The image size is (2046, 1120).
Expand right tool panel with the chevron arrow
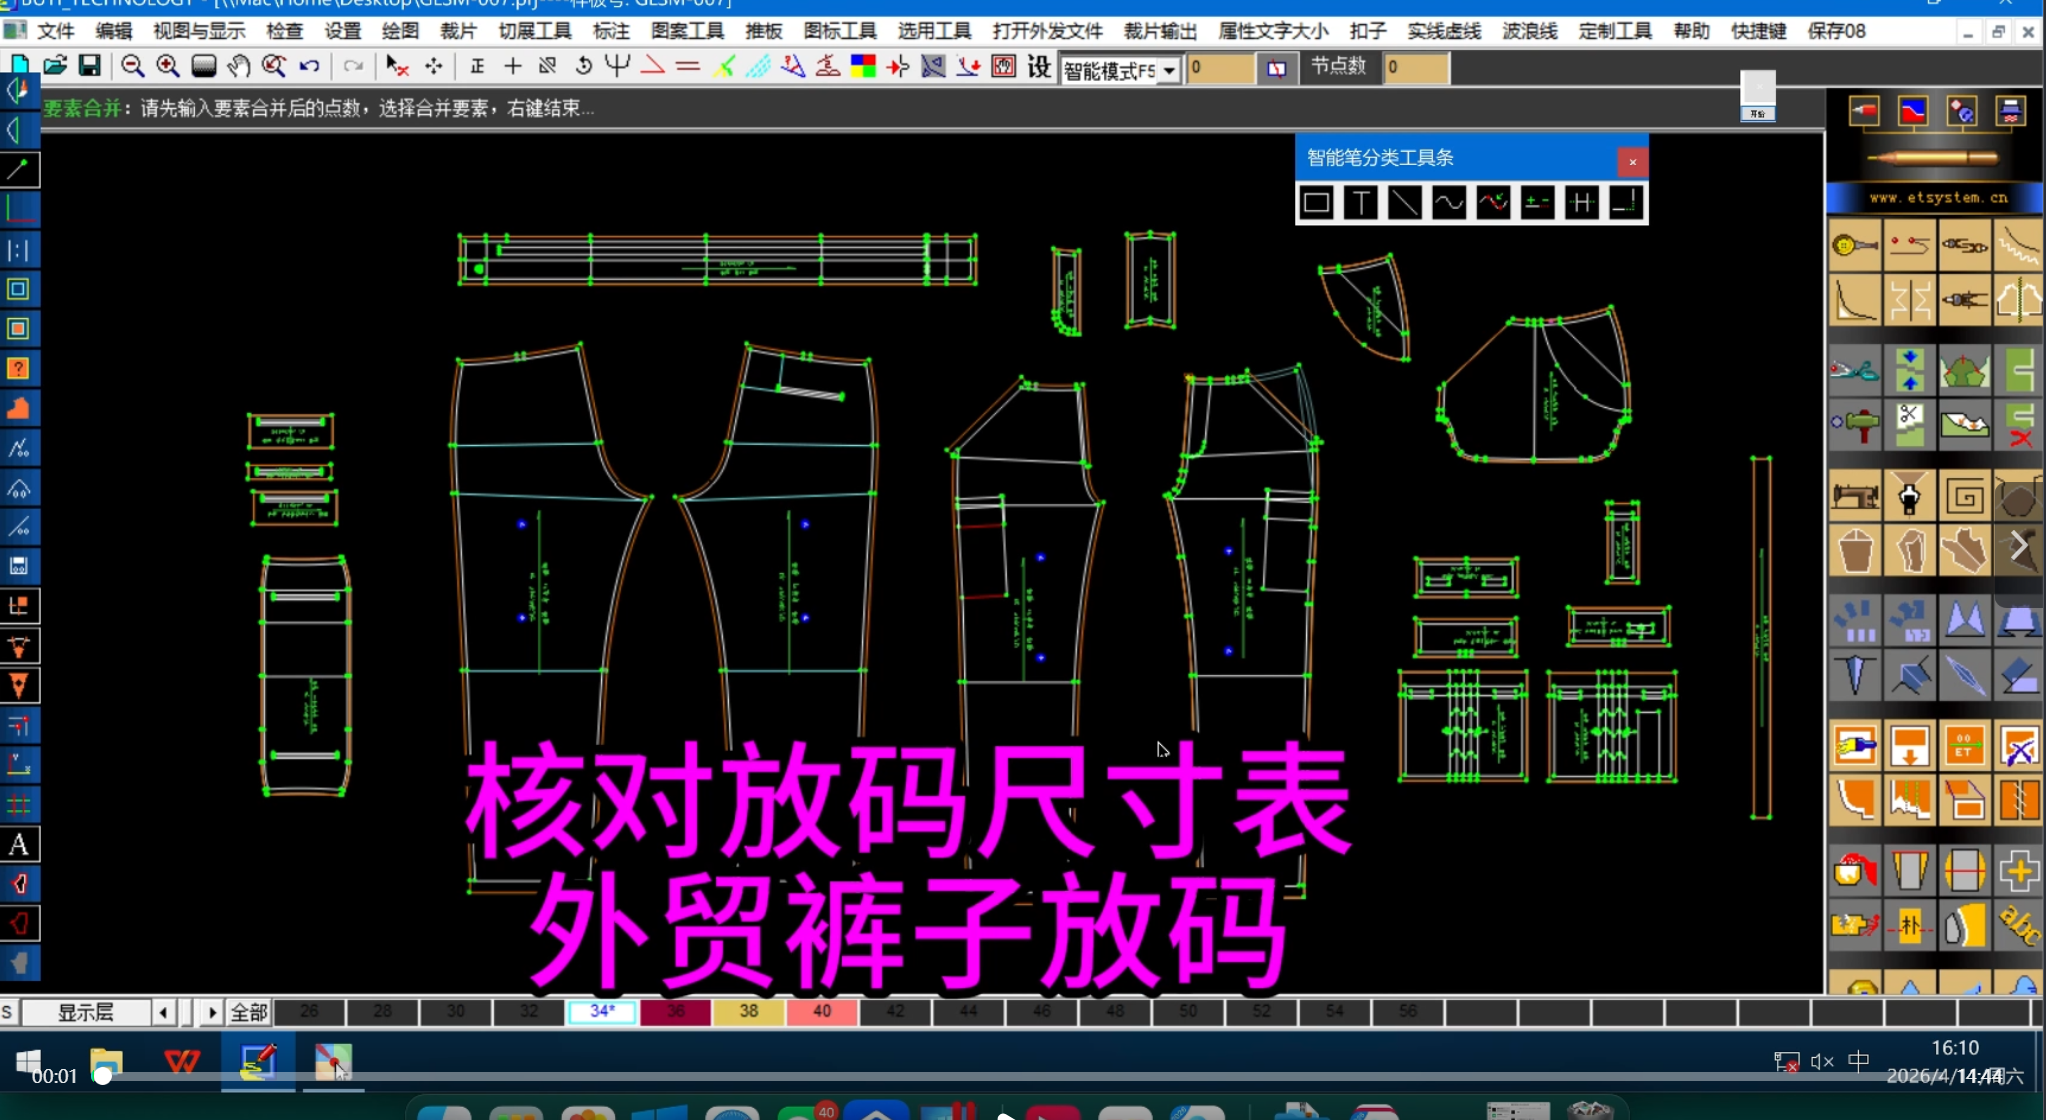[x=2019, y=546]
